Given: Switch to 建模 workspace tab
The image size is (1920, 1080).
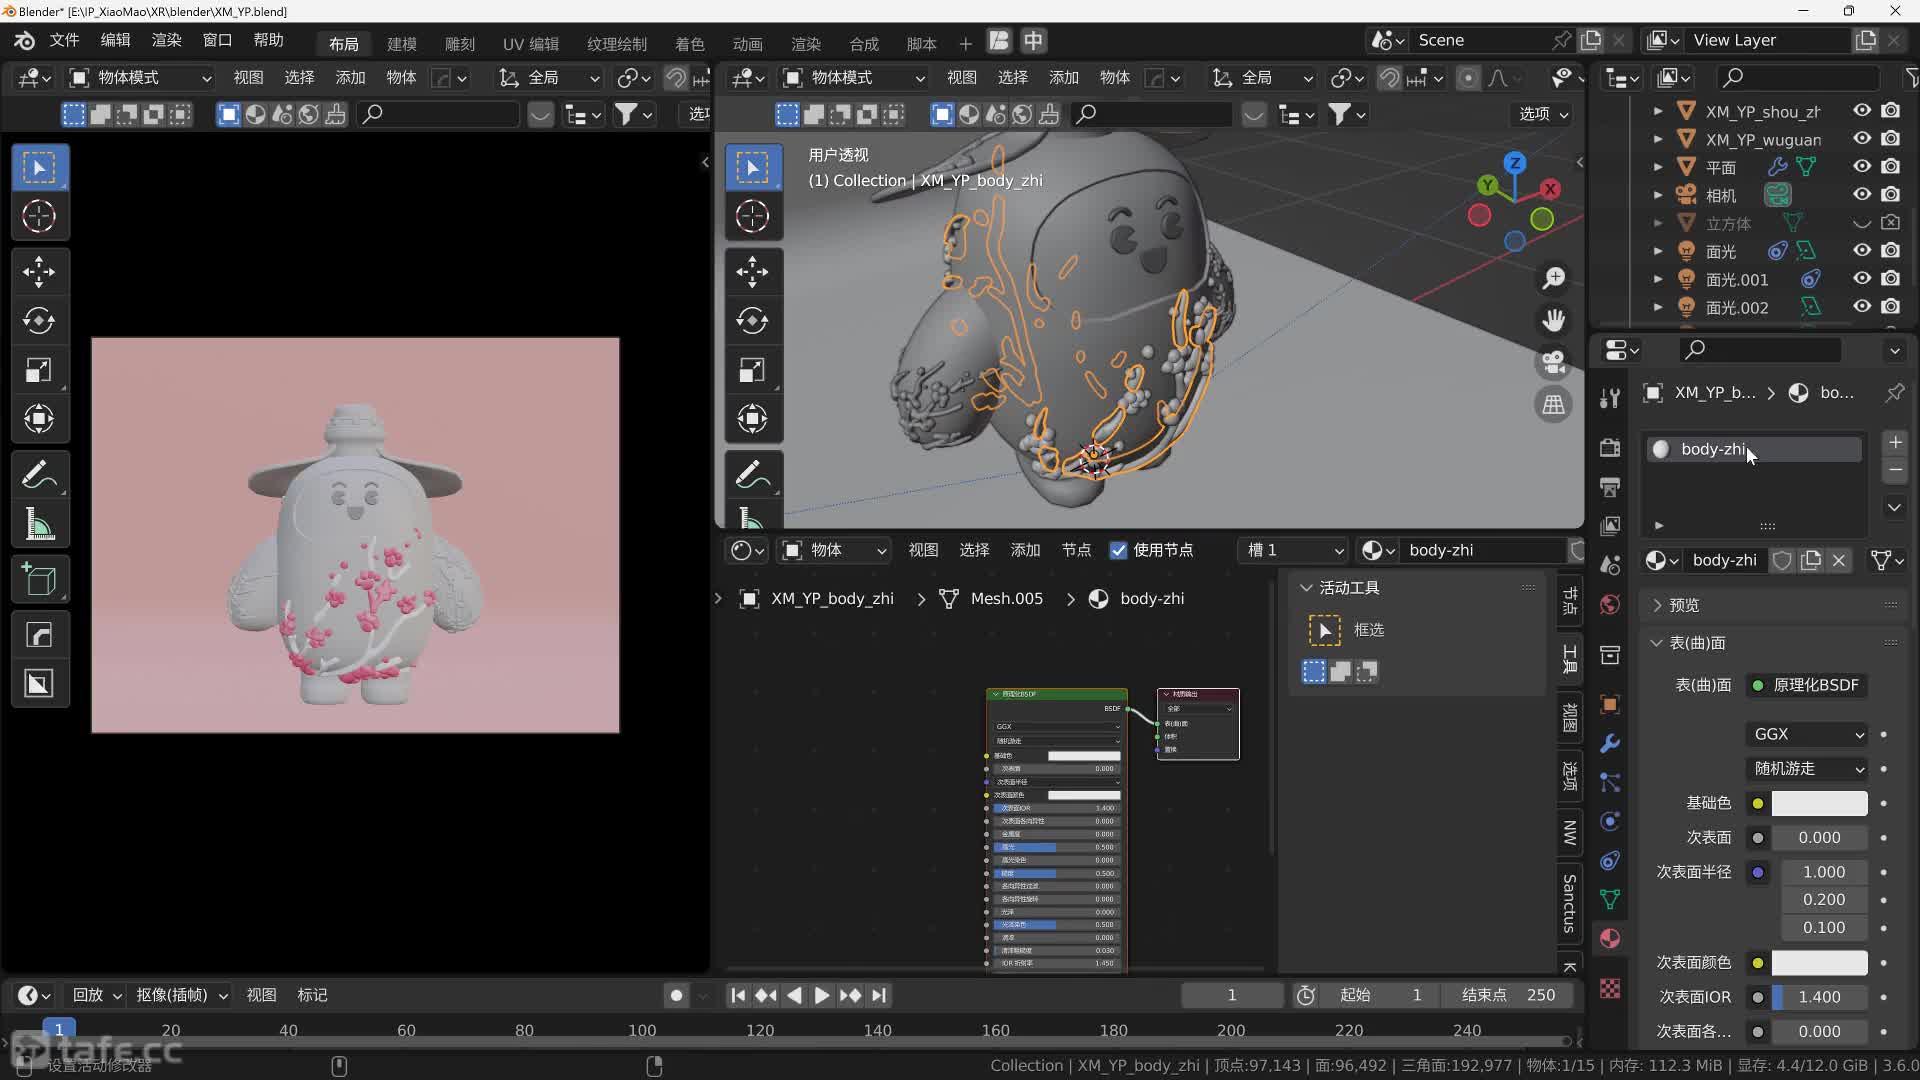Looking at the screenshot, I should (x=402, y=43).
